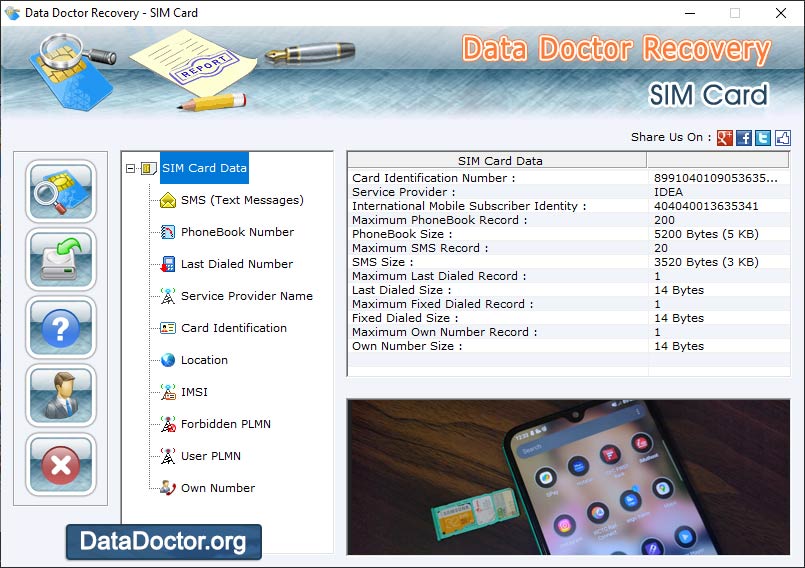Select Service Provider Name in the tree
This screenshot has width=805, height=568.
[x=246, y=296]
